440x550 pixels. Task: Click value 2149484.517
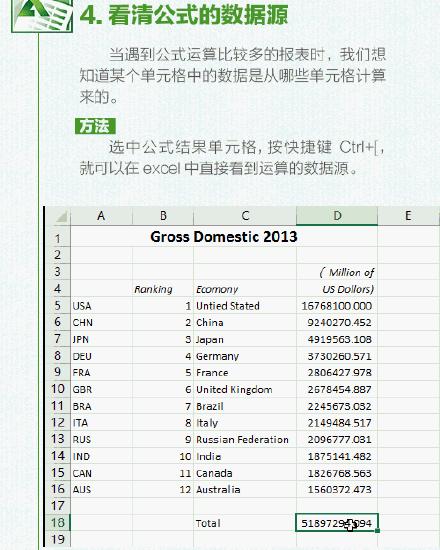pyautogui.click(x=337, y=423)
